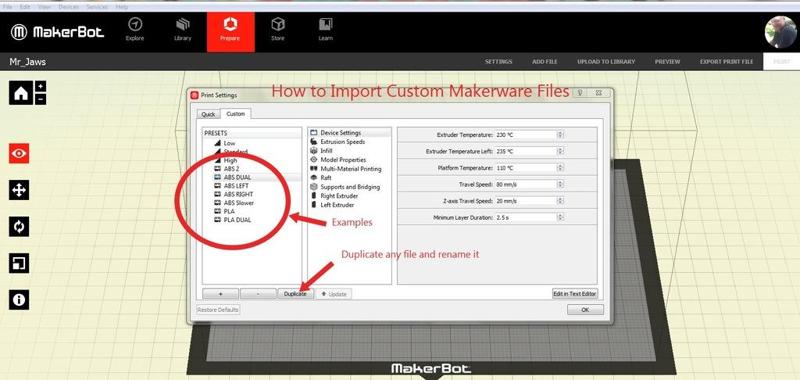
Task: Remove preset with the - button
Action: tap(258, 294)
